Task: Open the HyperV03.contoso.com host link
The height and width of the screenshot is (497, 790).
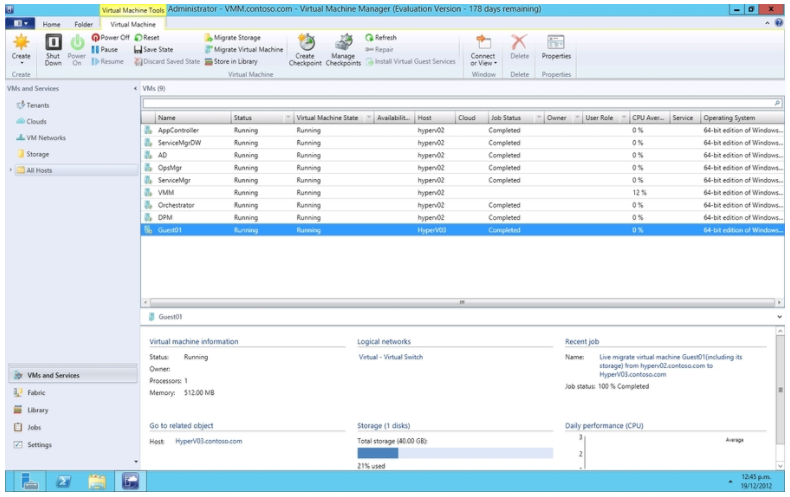Action: click(x=209, y=441)
